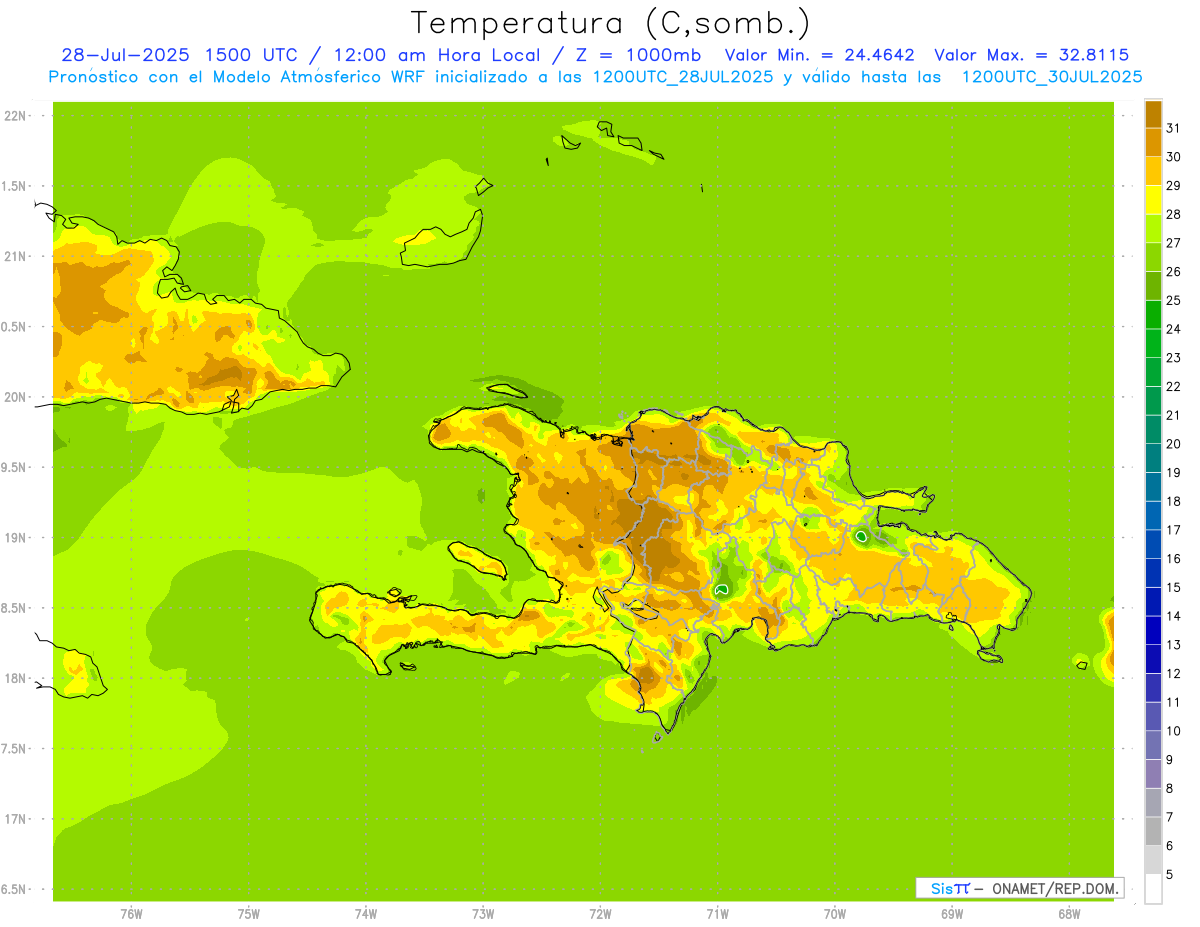
Task: Pick the purple legend swatch between 8 and 9
Action: pos(1153,774)
